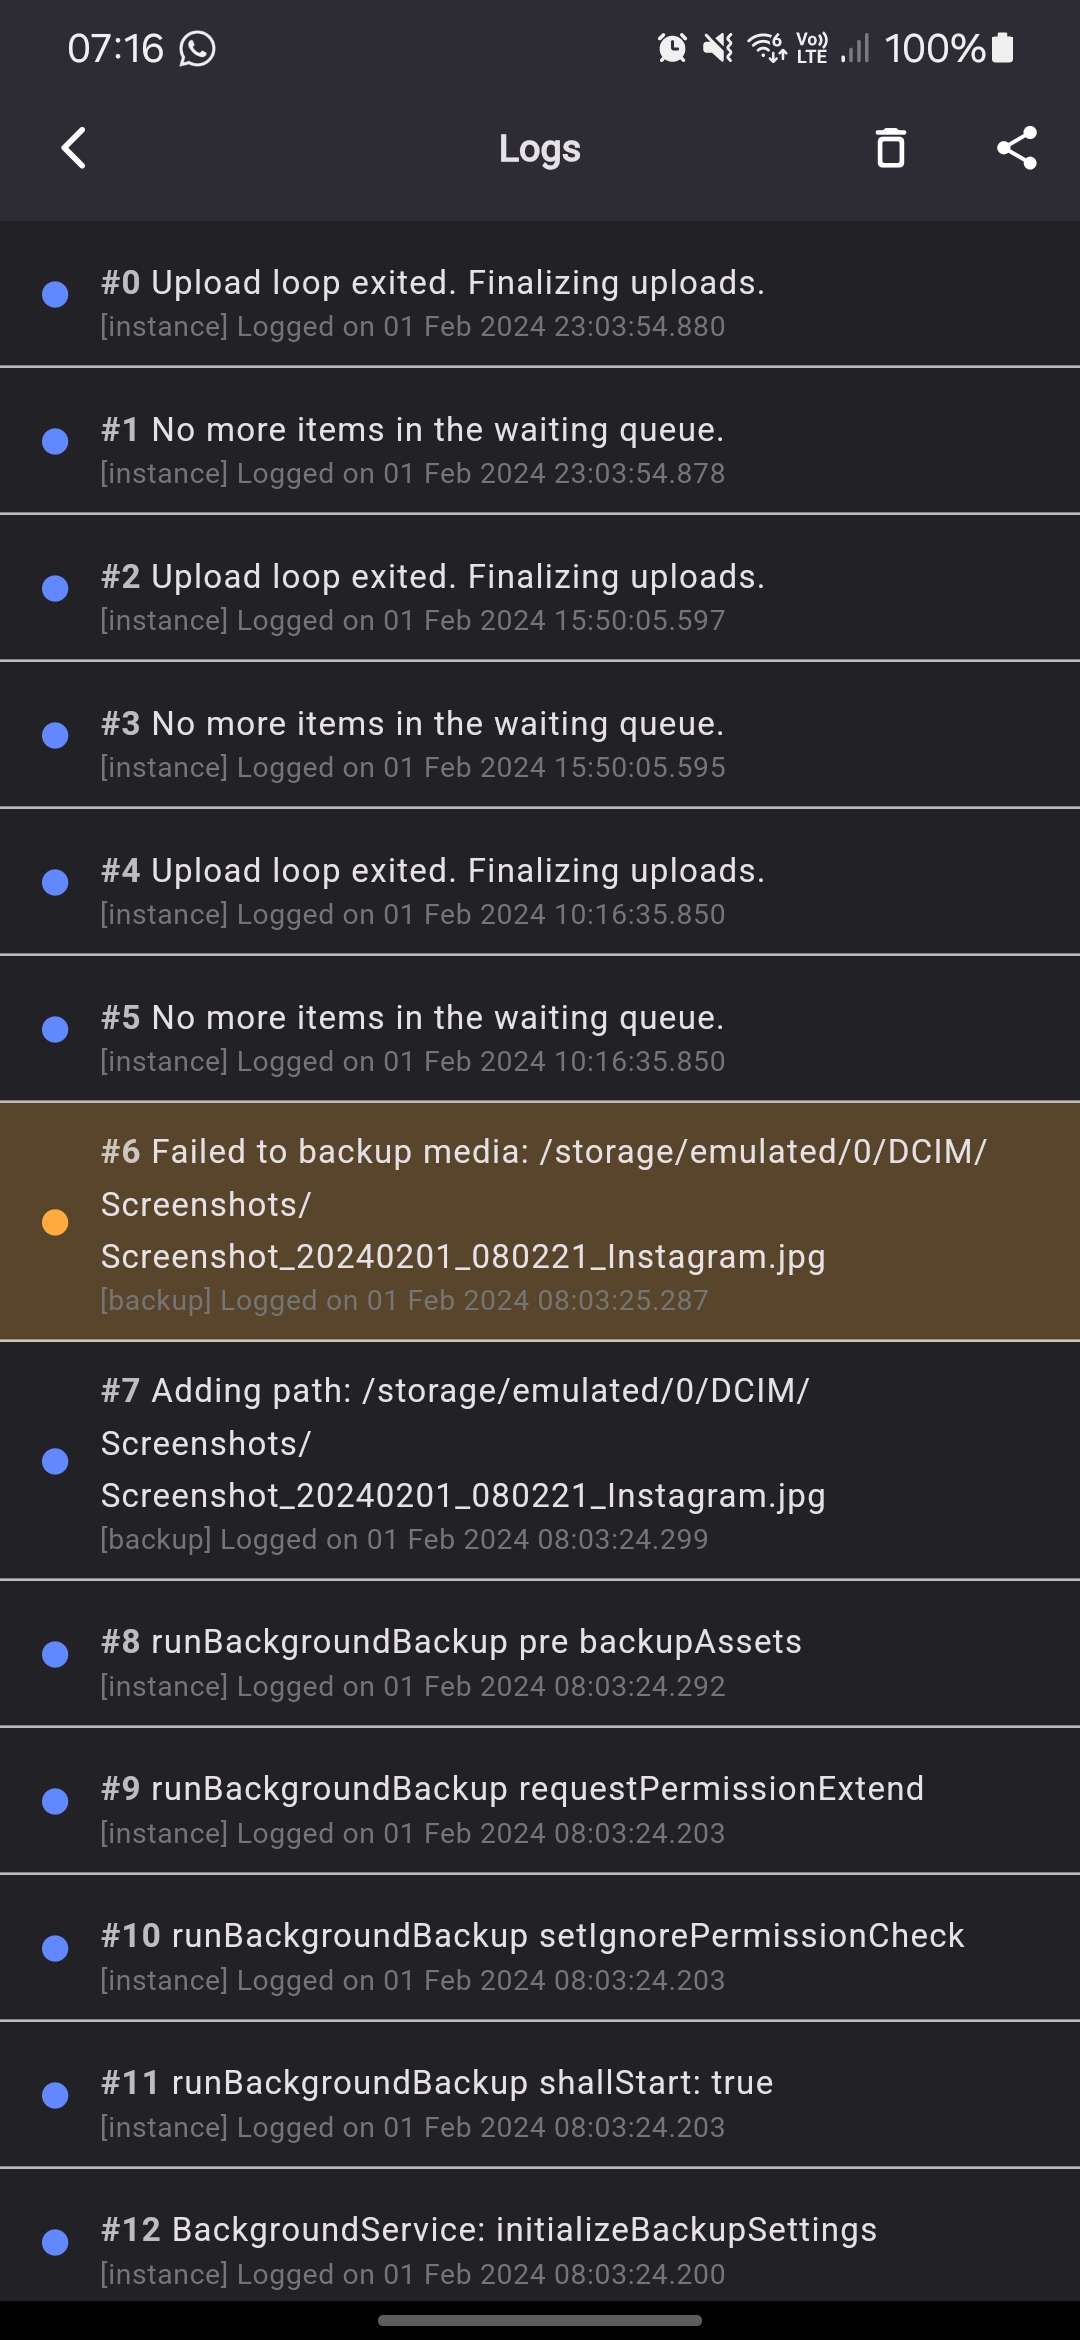This screenshot has width=1080, height=2340.
Task: Tap the battery indicator in status bar
Action: coord(1002,47)
